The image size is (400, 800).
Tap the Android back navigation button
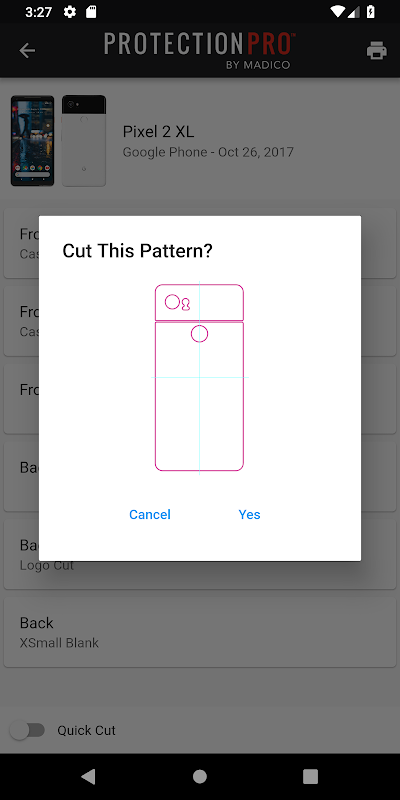click(88, 777)
